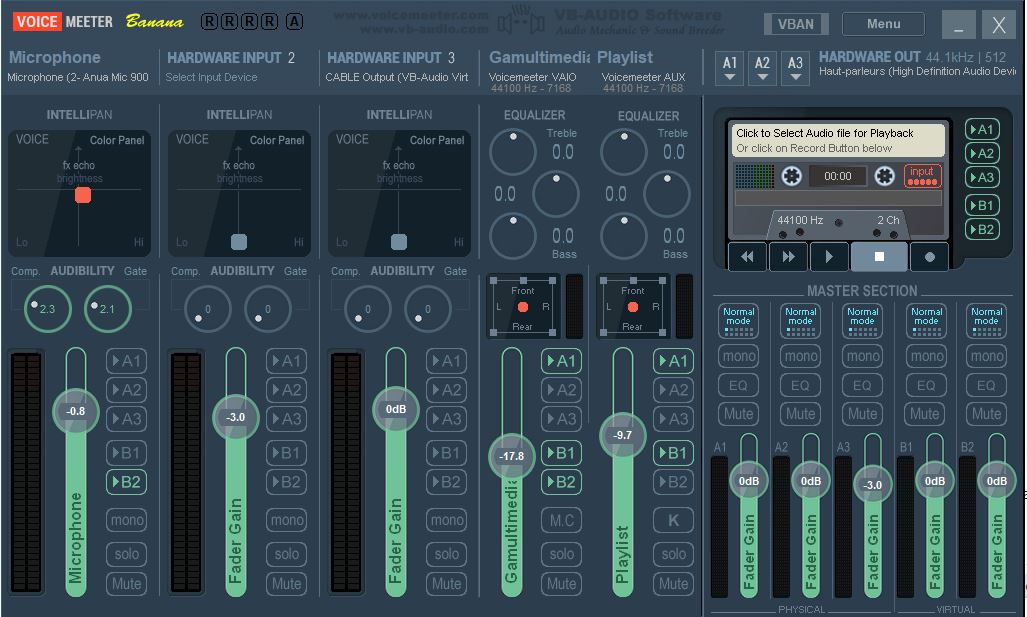Select input device for Hardware Input 2
The width and height of the screenshot is (1027, 617).
point(212,77)
